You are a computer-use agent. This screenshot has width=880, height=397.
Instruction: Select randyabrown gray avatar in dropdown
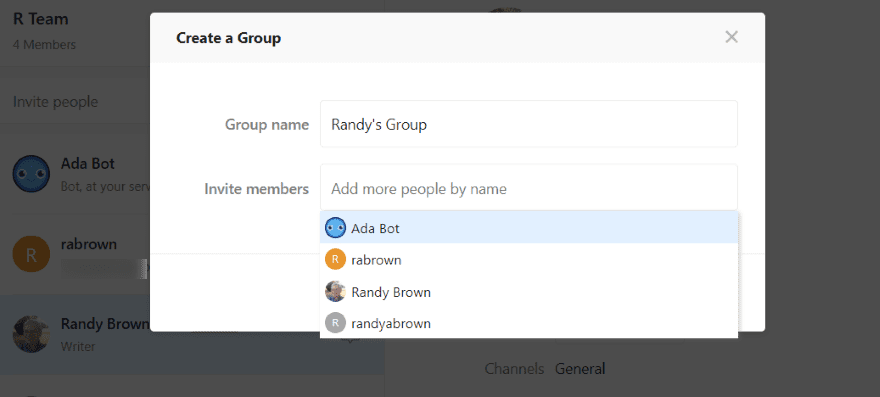(x=335, y=323)
